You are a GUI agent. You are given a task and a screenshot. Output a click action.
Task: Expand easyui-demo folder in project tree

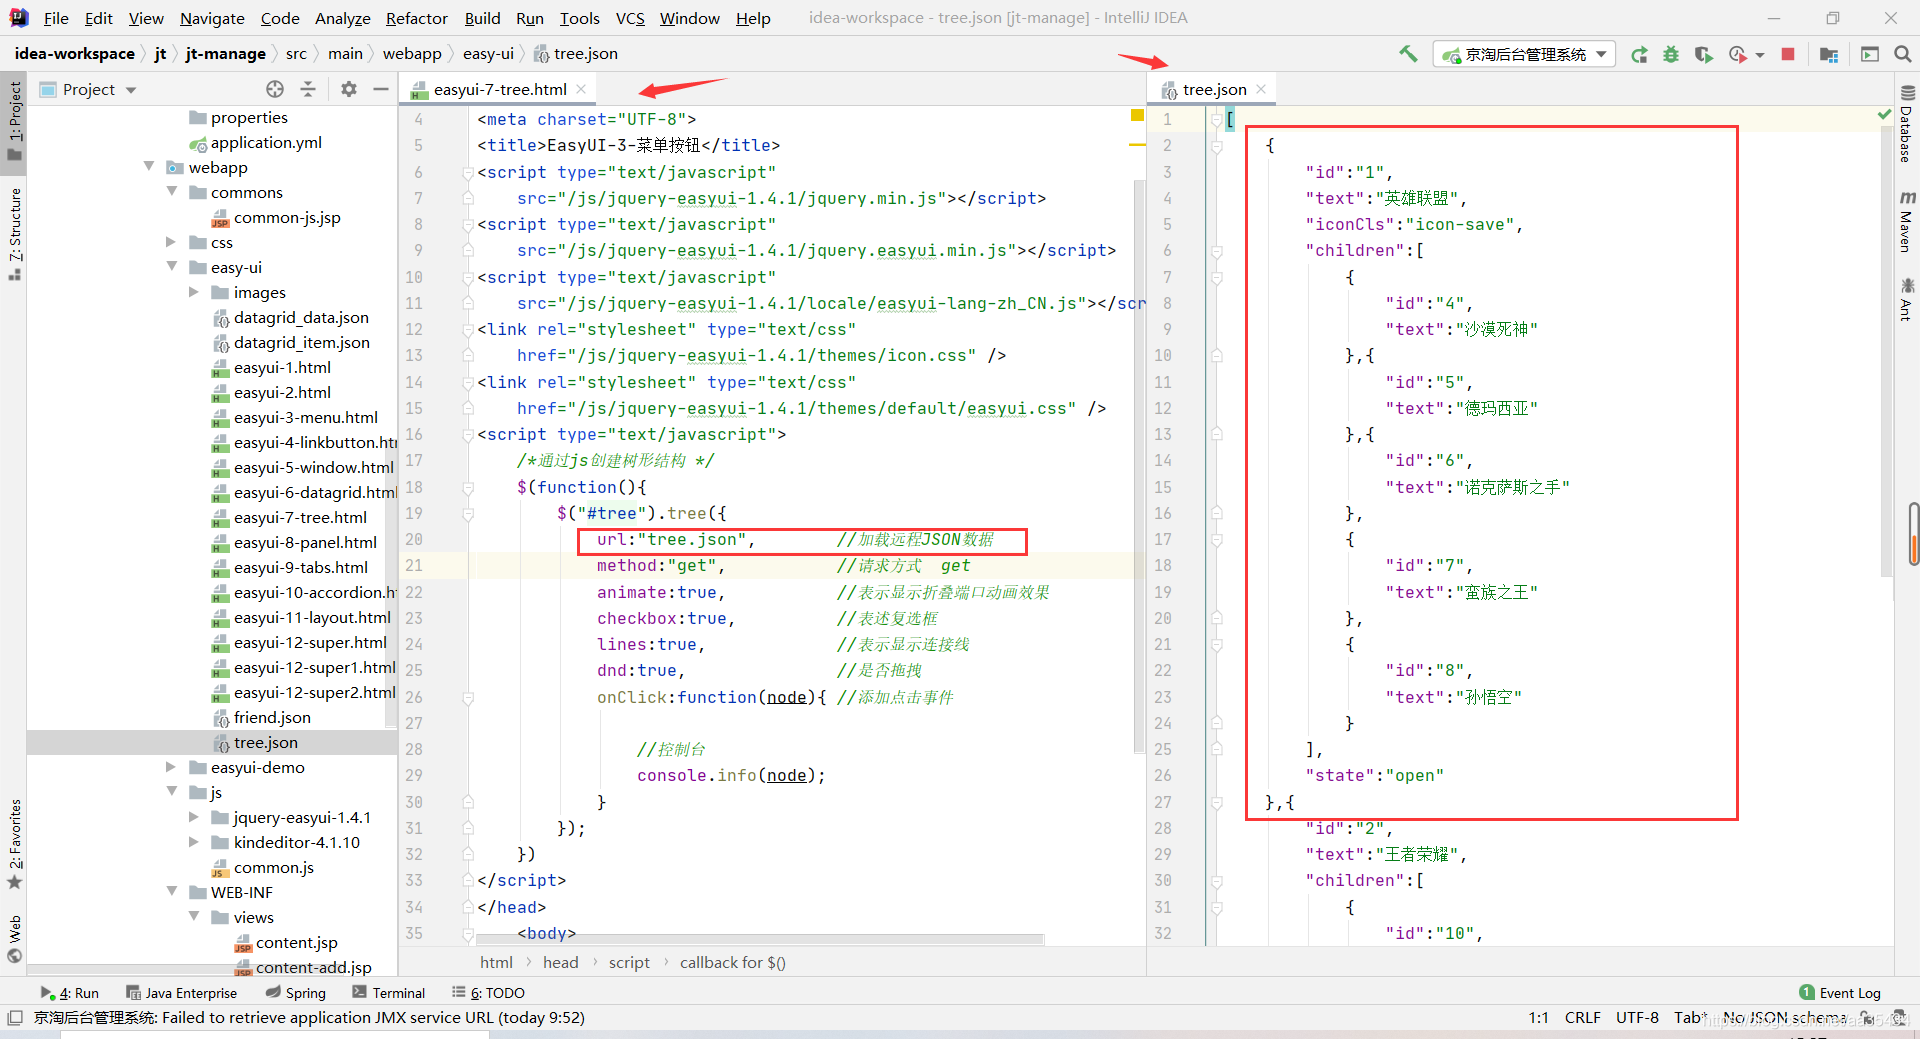pyautogui.click(x=172, y=767)
